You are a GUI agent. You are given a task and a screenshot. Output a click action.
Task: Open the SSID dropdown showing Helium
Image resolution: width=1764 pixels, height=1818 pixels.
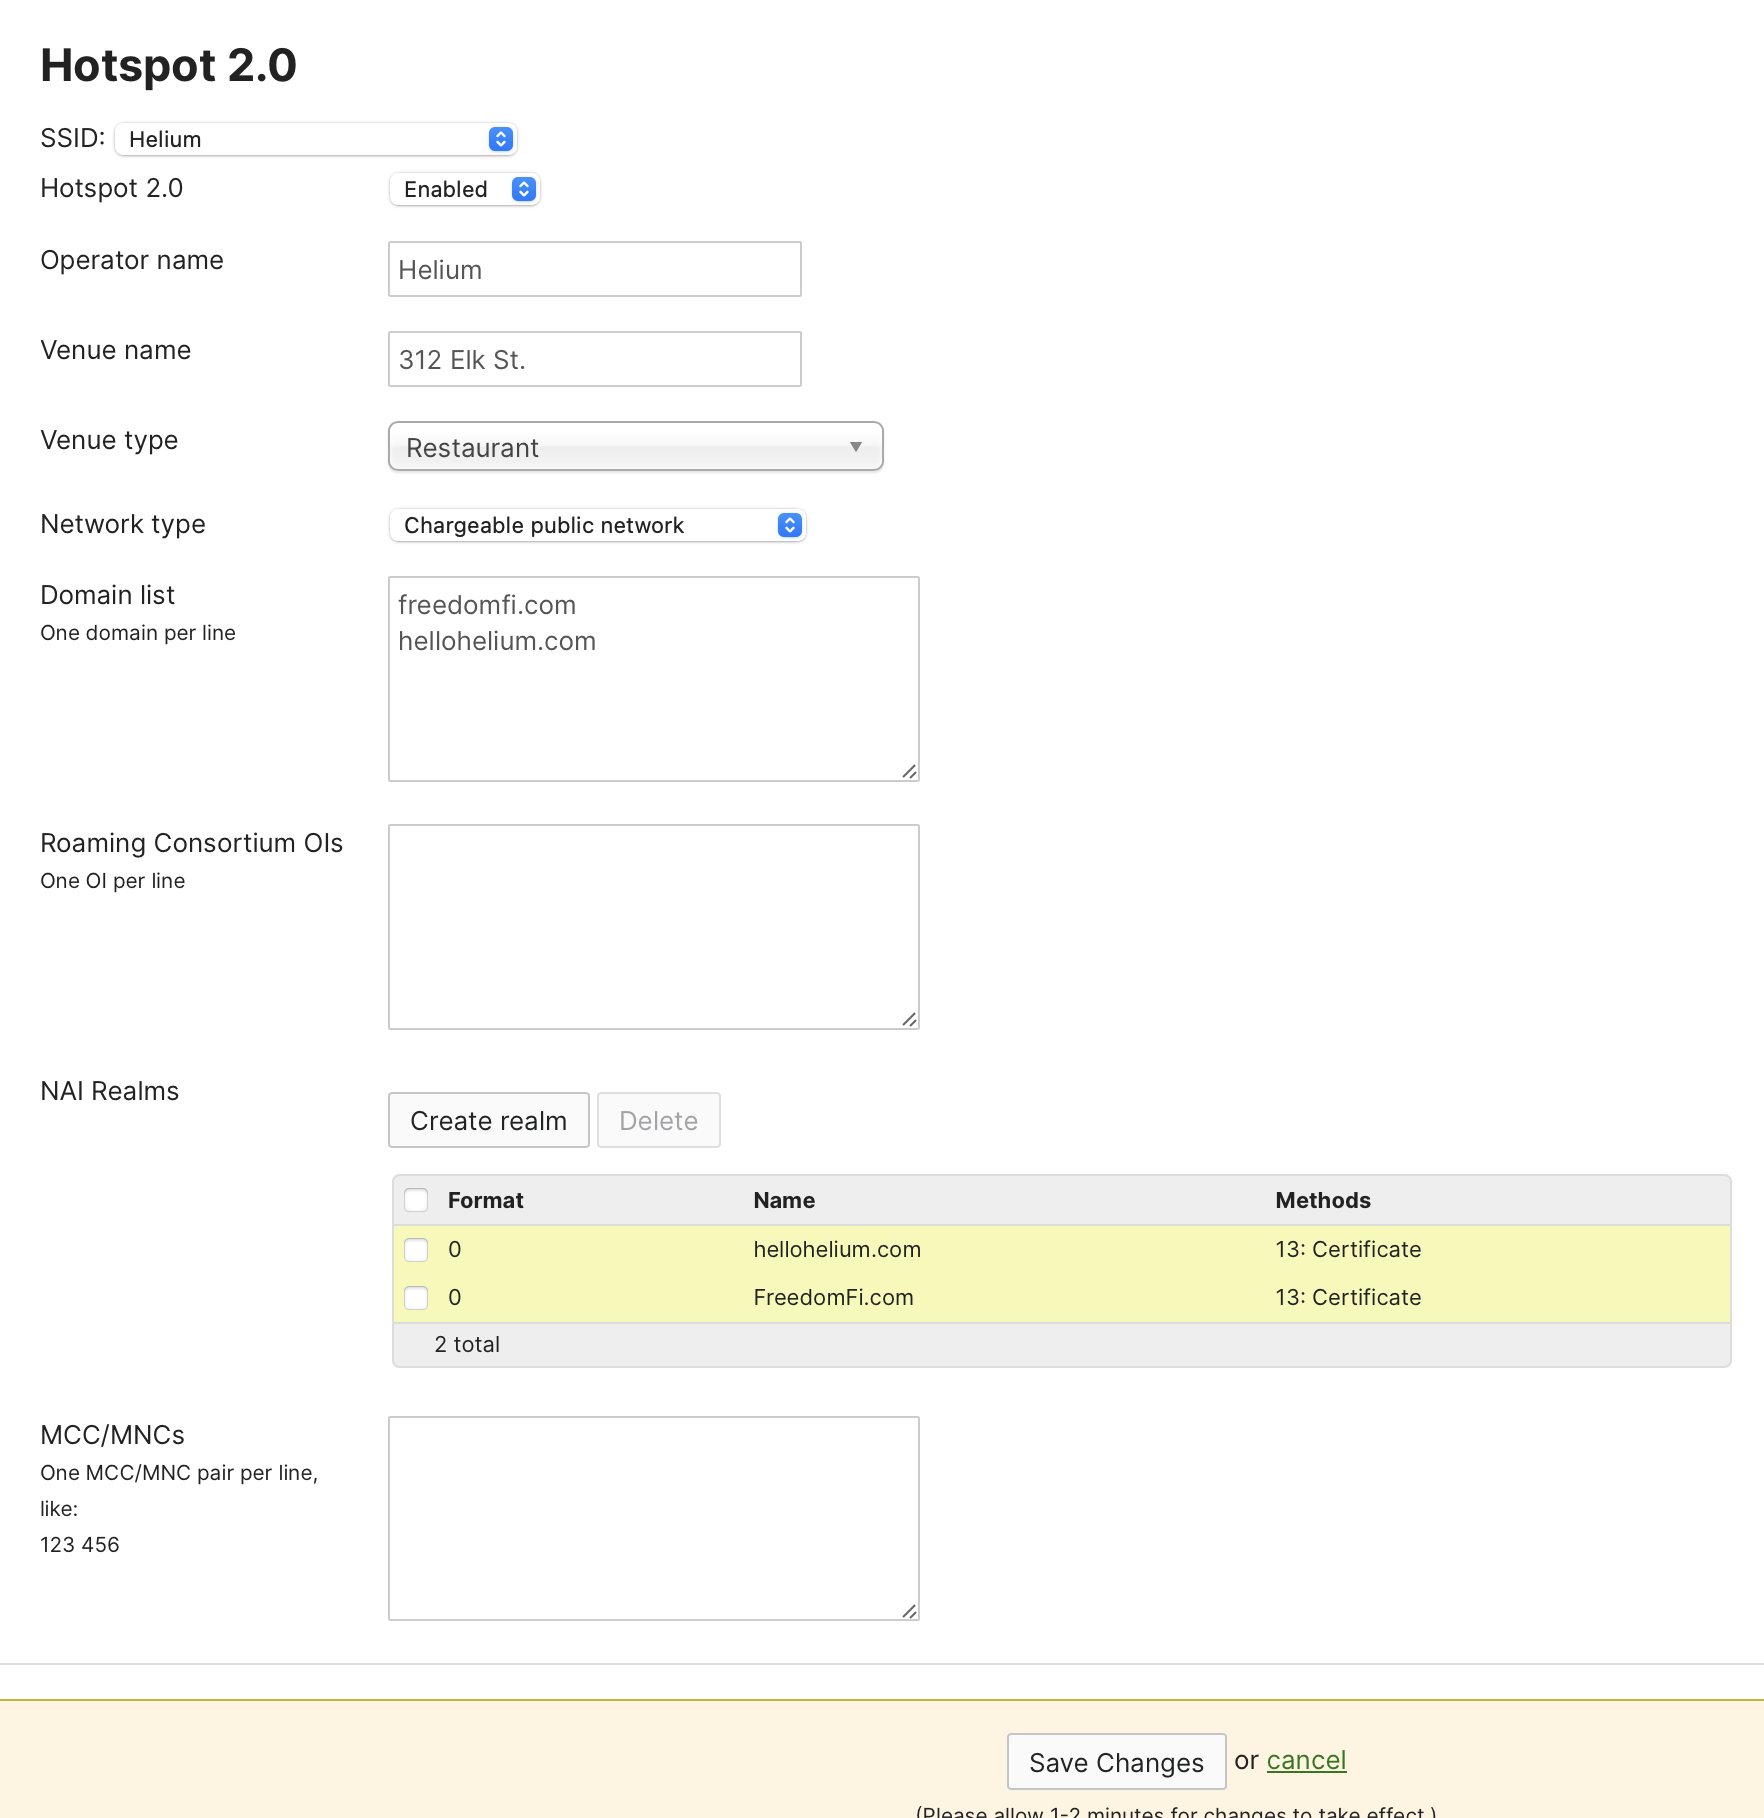[x=315, y=139]
